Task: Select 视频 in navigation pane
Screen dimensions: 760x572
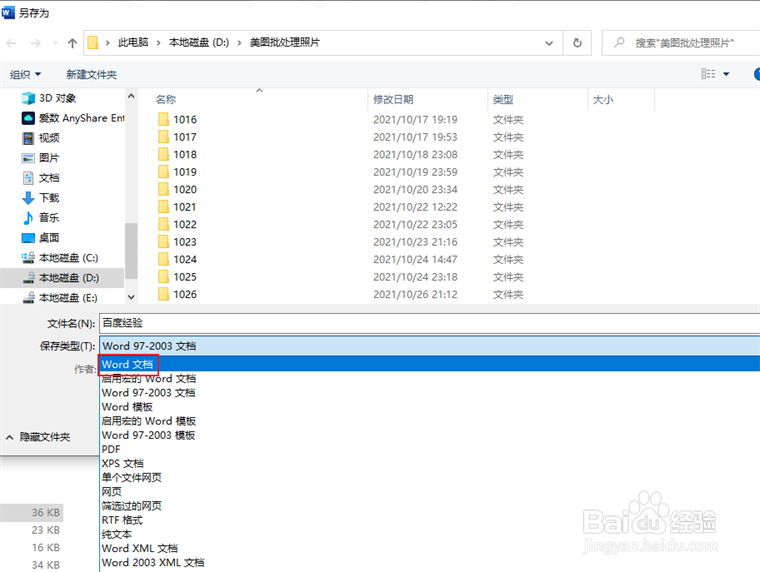Action: (41, 138)
